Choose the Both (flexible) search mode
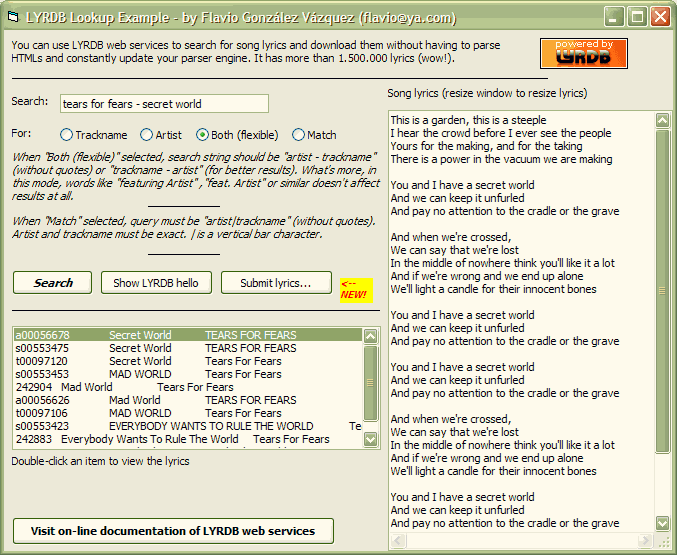 tap(203, 135)
